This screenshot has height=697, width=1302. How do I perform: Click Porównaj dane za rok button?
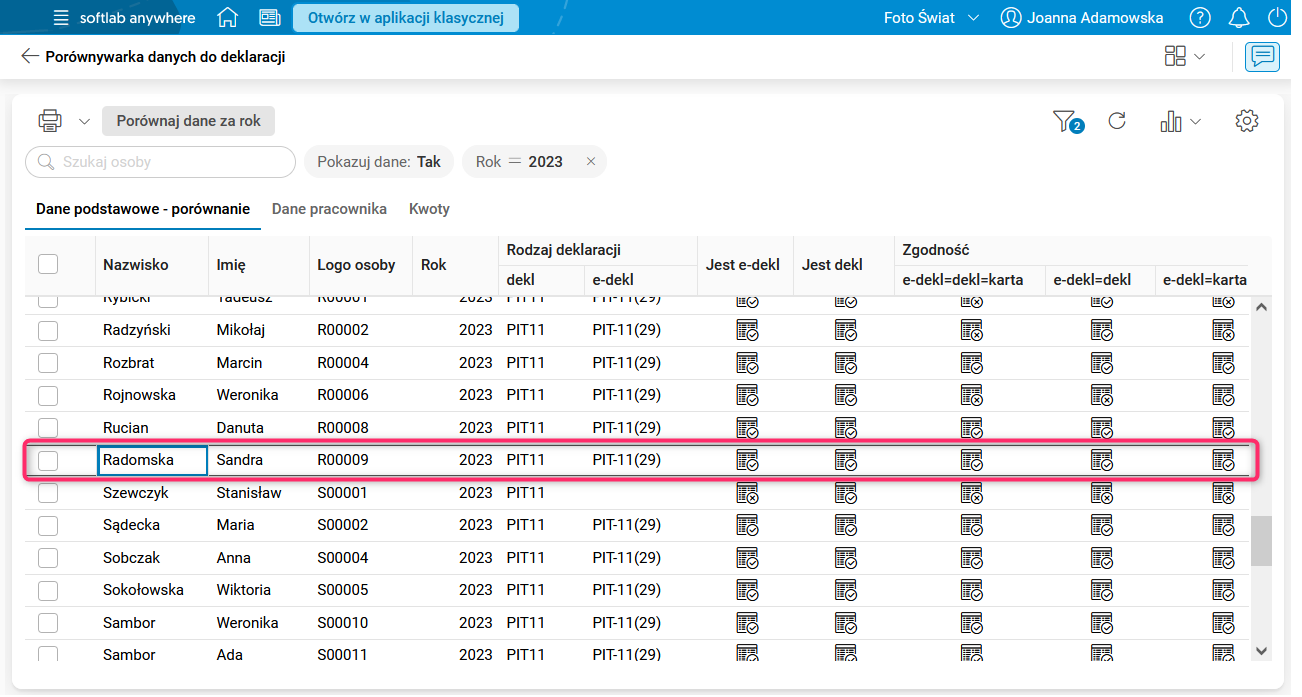(x=189, y=121)
